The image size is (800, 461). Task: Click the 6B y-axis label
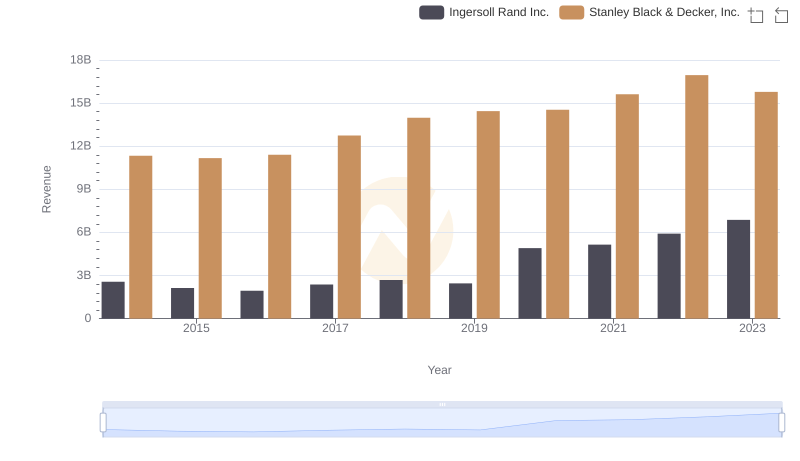click(84, 232)
